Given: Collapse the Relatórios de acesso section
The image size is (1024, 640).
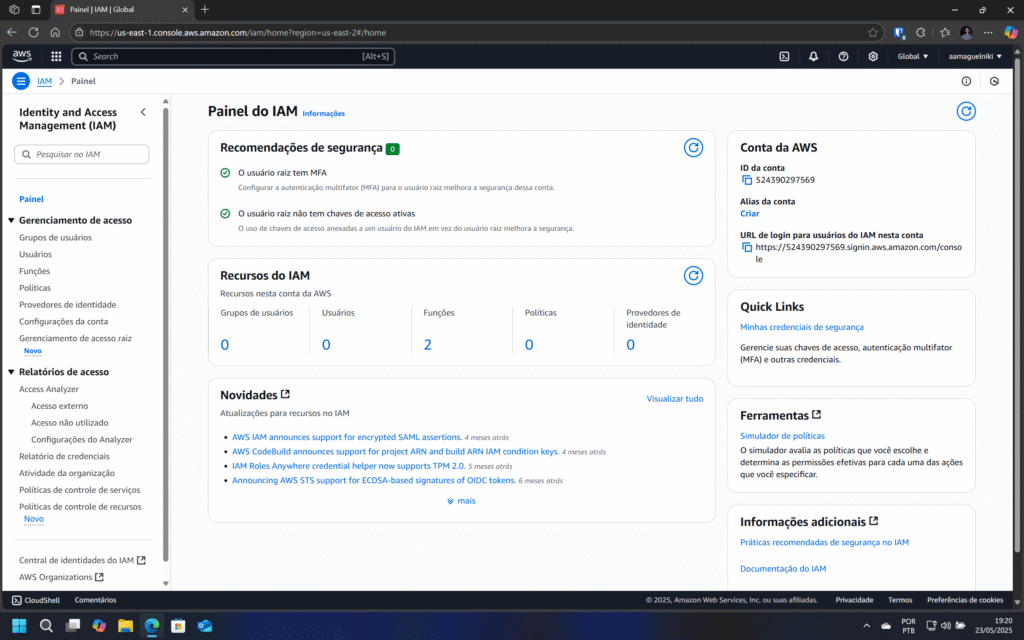Looking at the screenshot, I should coord(11,372).
